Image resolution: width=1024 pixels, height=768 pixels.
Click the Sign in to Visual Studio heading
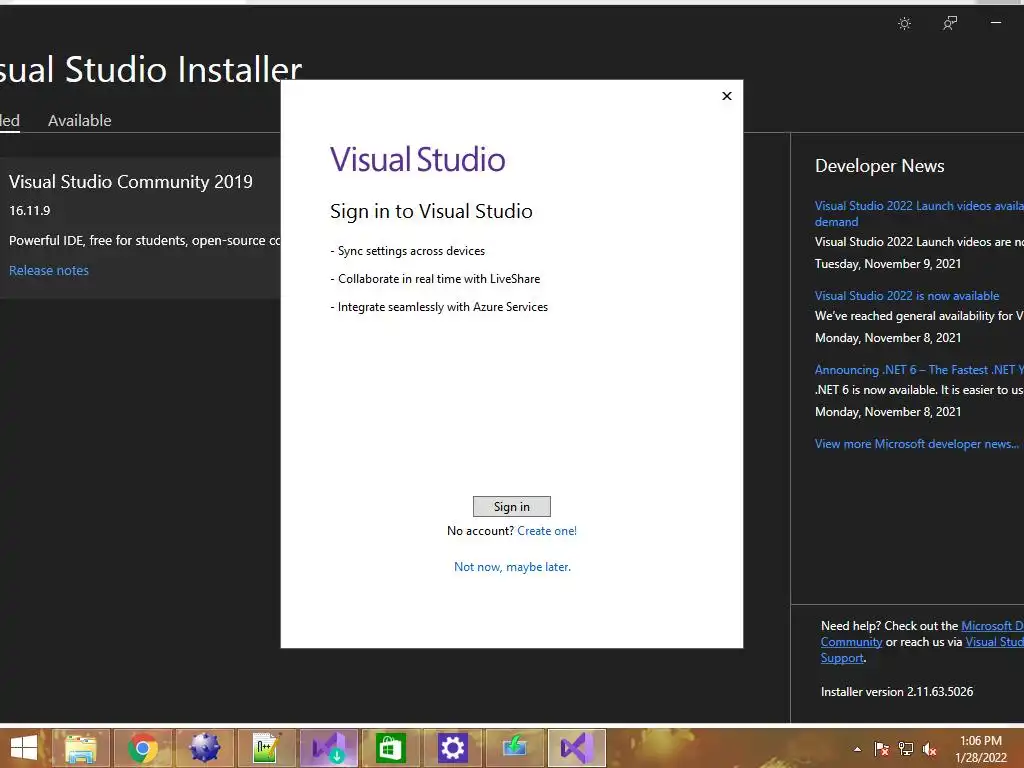coord(431,211)
